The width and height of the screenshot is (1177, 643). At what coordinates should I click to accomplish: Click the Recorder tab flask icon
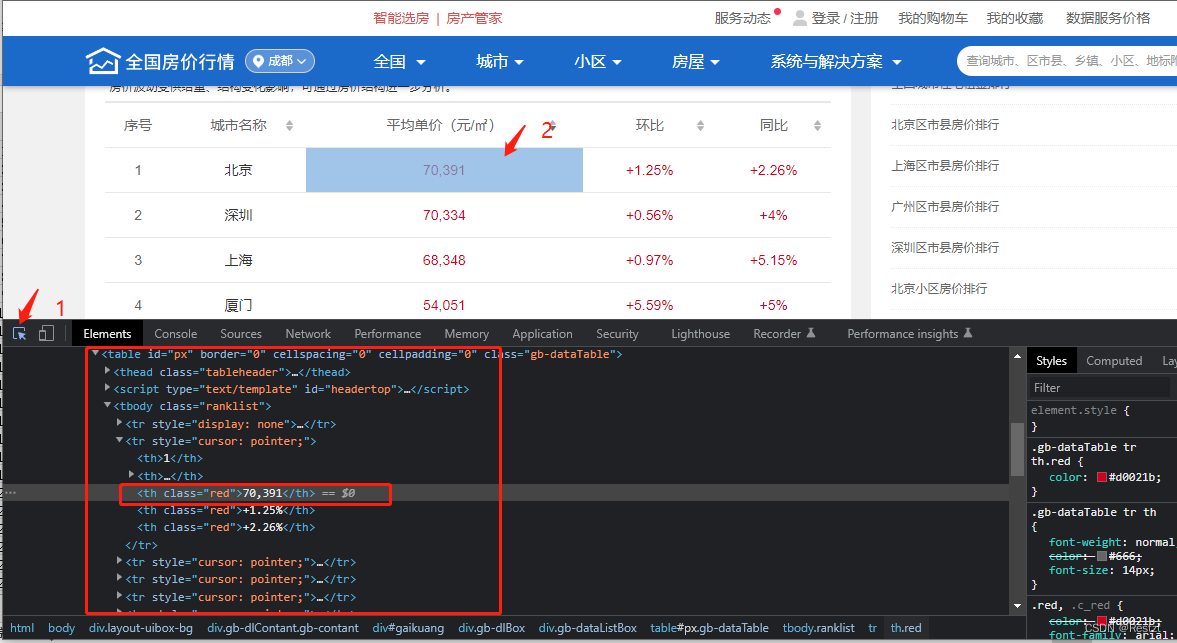pos(811,333)
